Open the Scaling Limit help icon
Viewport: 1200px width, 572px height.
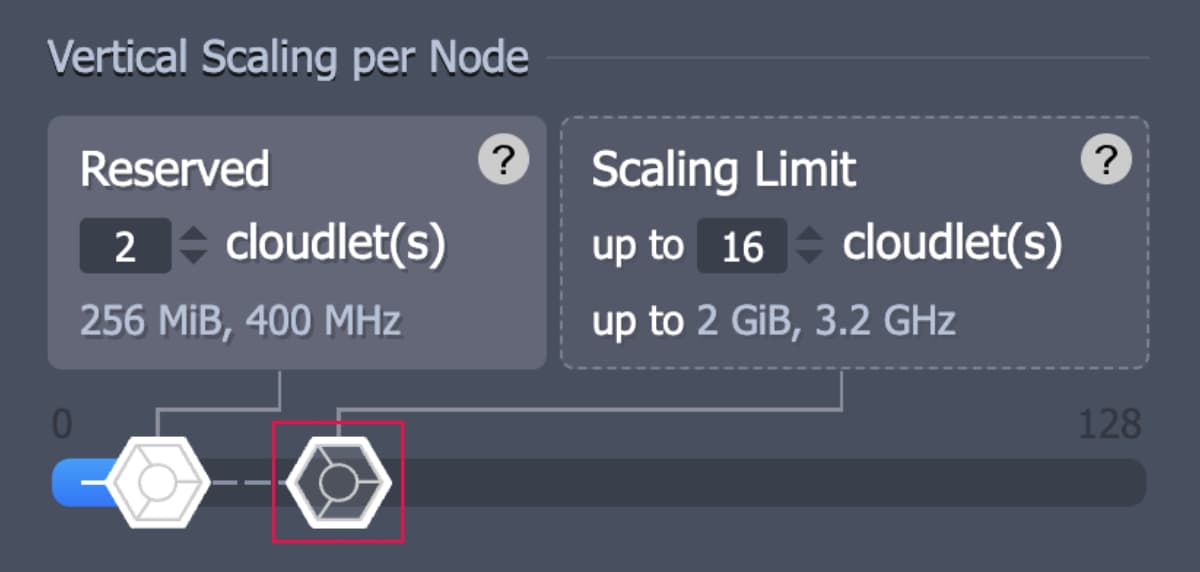(x=1106, y=160)
